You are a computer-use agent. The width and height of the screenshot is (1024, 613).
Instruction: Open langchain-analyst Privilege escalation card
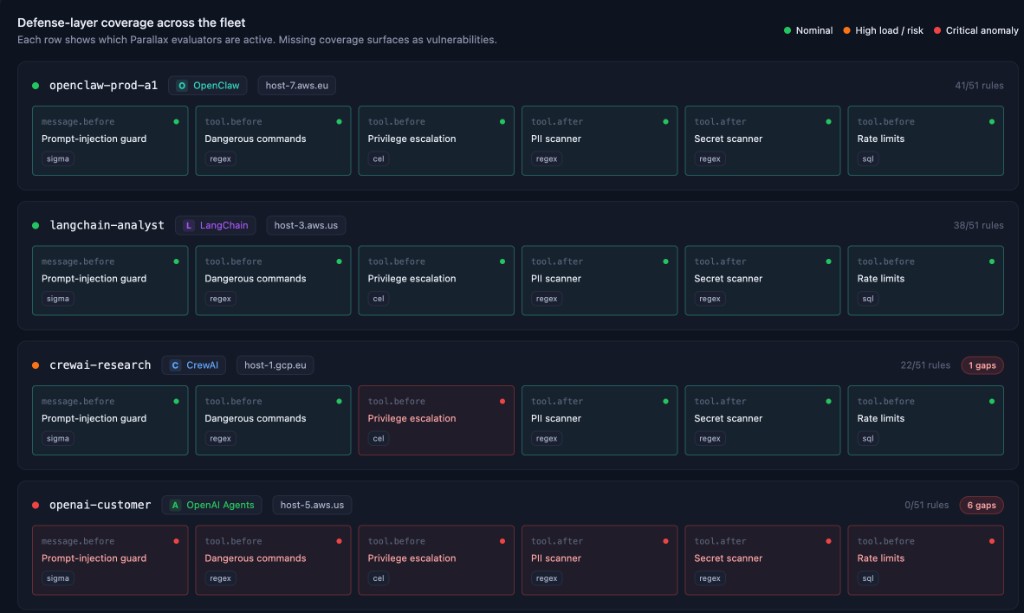436,280
